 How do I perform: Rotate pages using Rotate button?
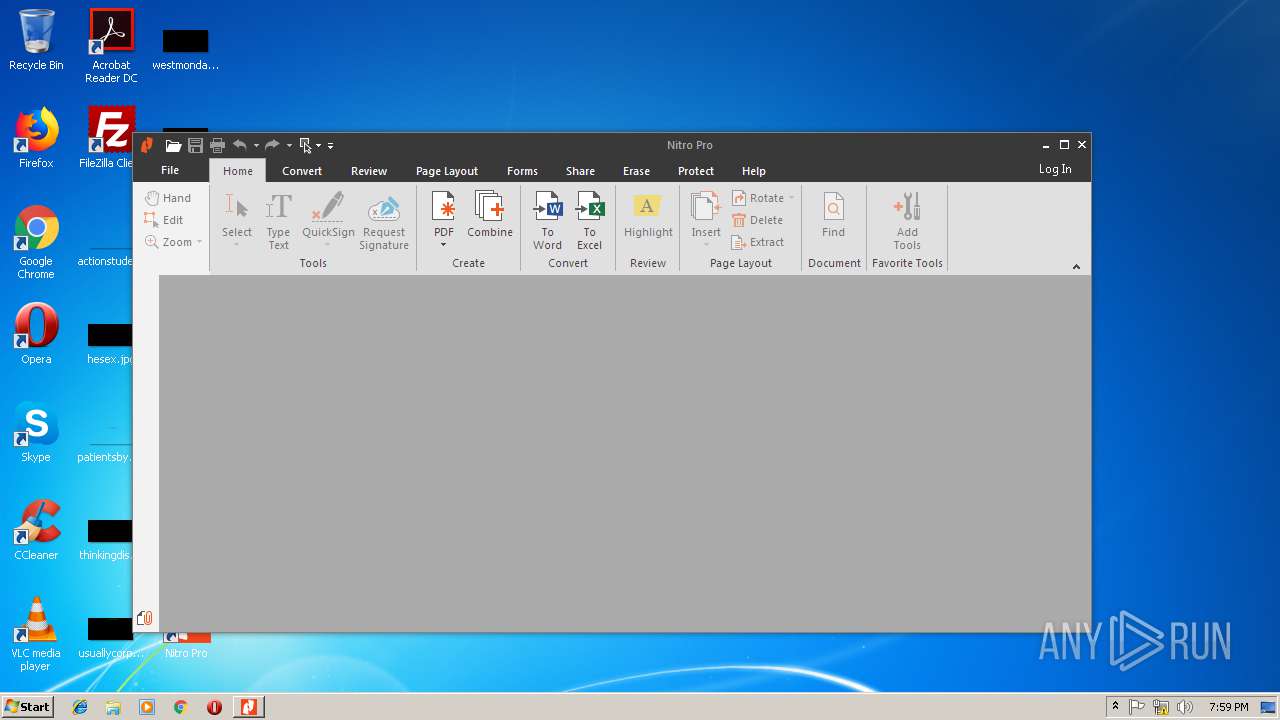(x=759, y=198)
